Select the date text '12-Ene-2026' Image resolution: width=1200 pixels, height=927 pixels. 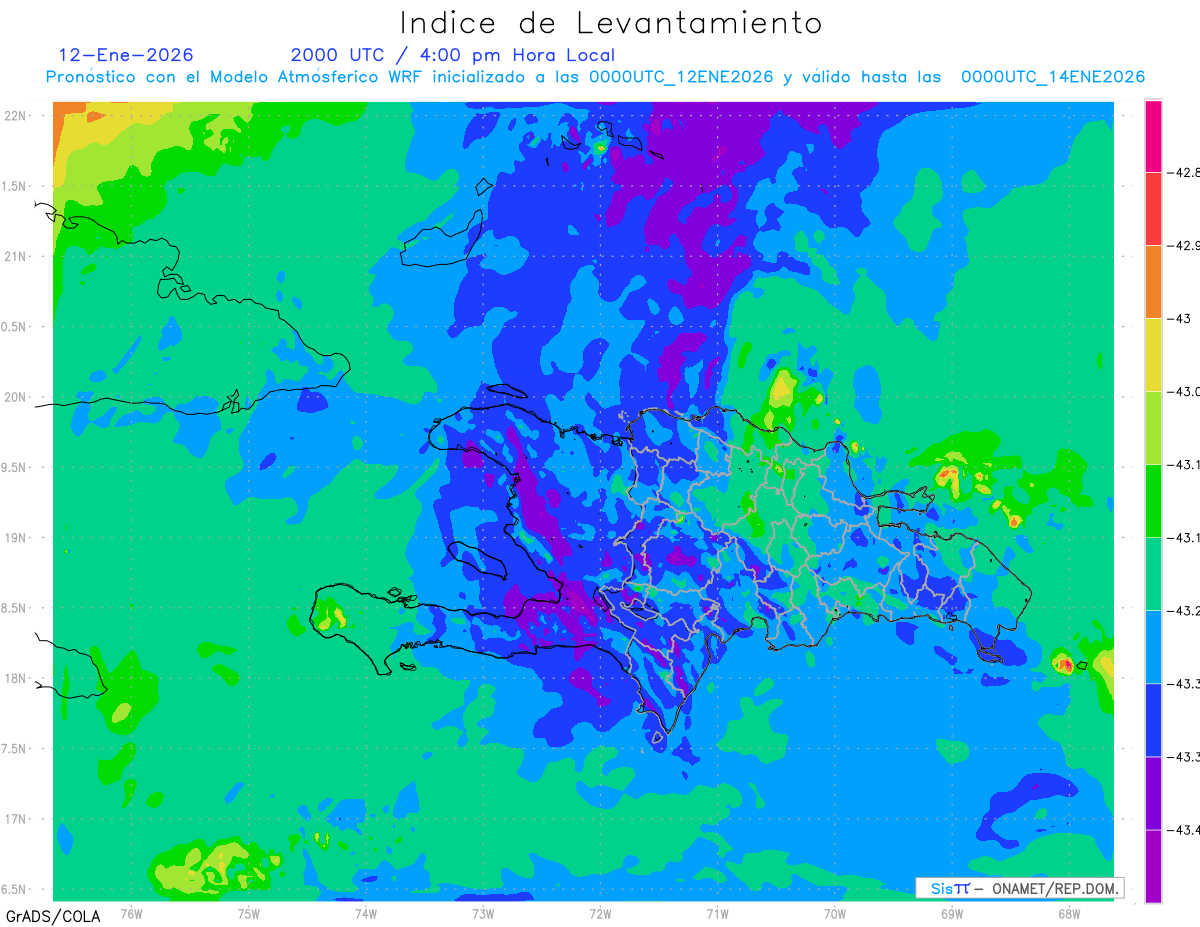pyautogui.click(x=126, y=55)
